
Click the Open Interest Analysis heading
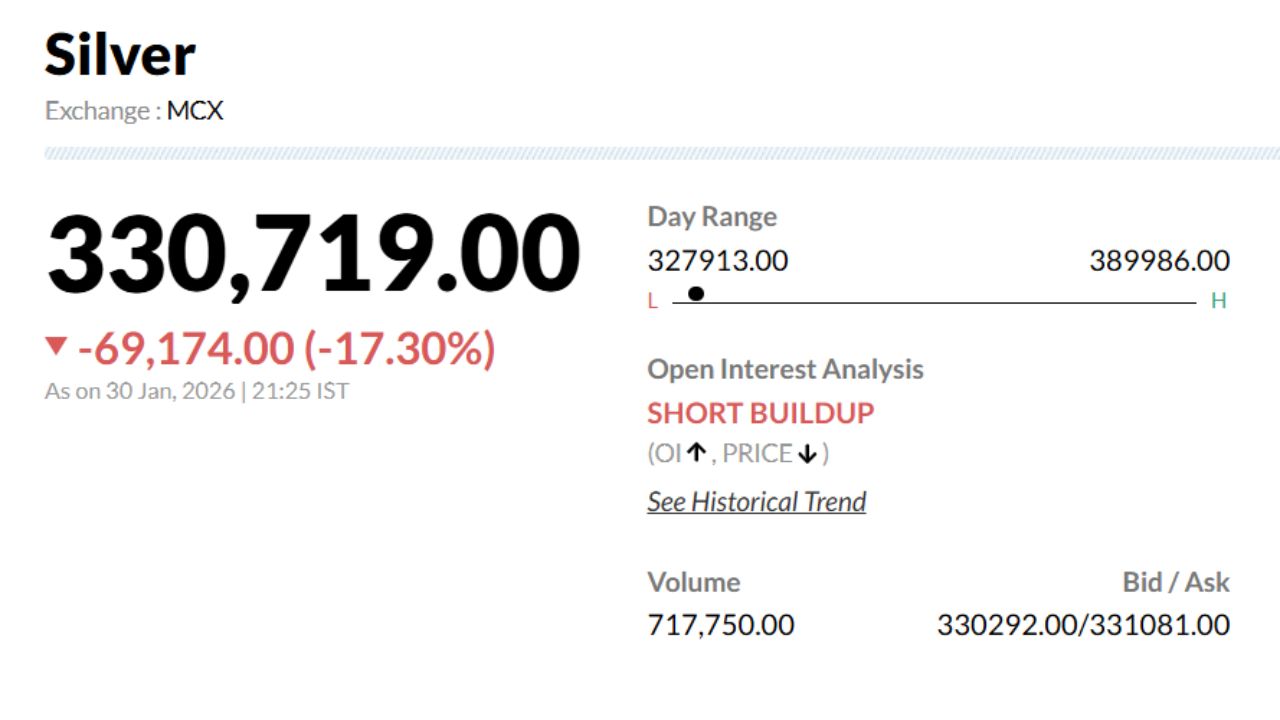pyautogui.click(x=785, y=369)
